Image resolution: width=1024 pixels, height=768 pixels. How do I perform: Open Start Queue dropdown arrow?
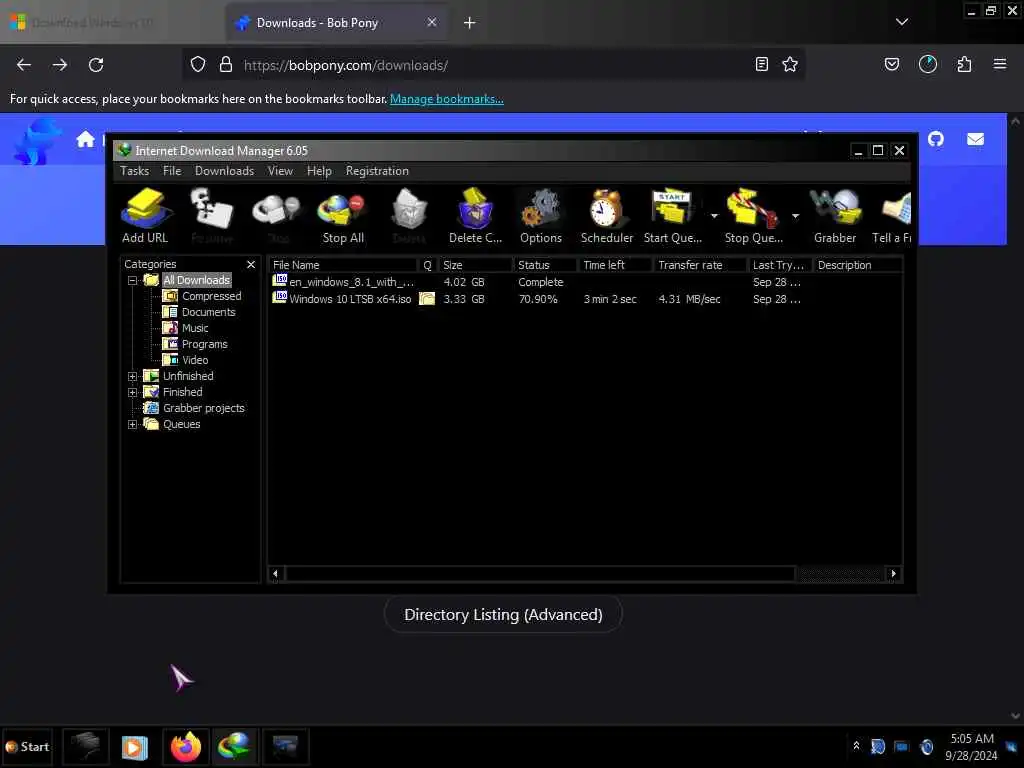[x=714, y=216]
